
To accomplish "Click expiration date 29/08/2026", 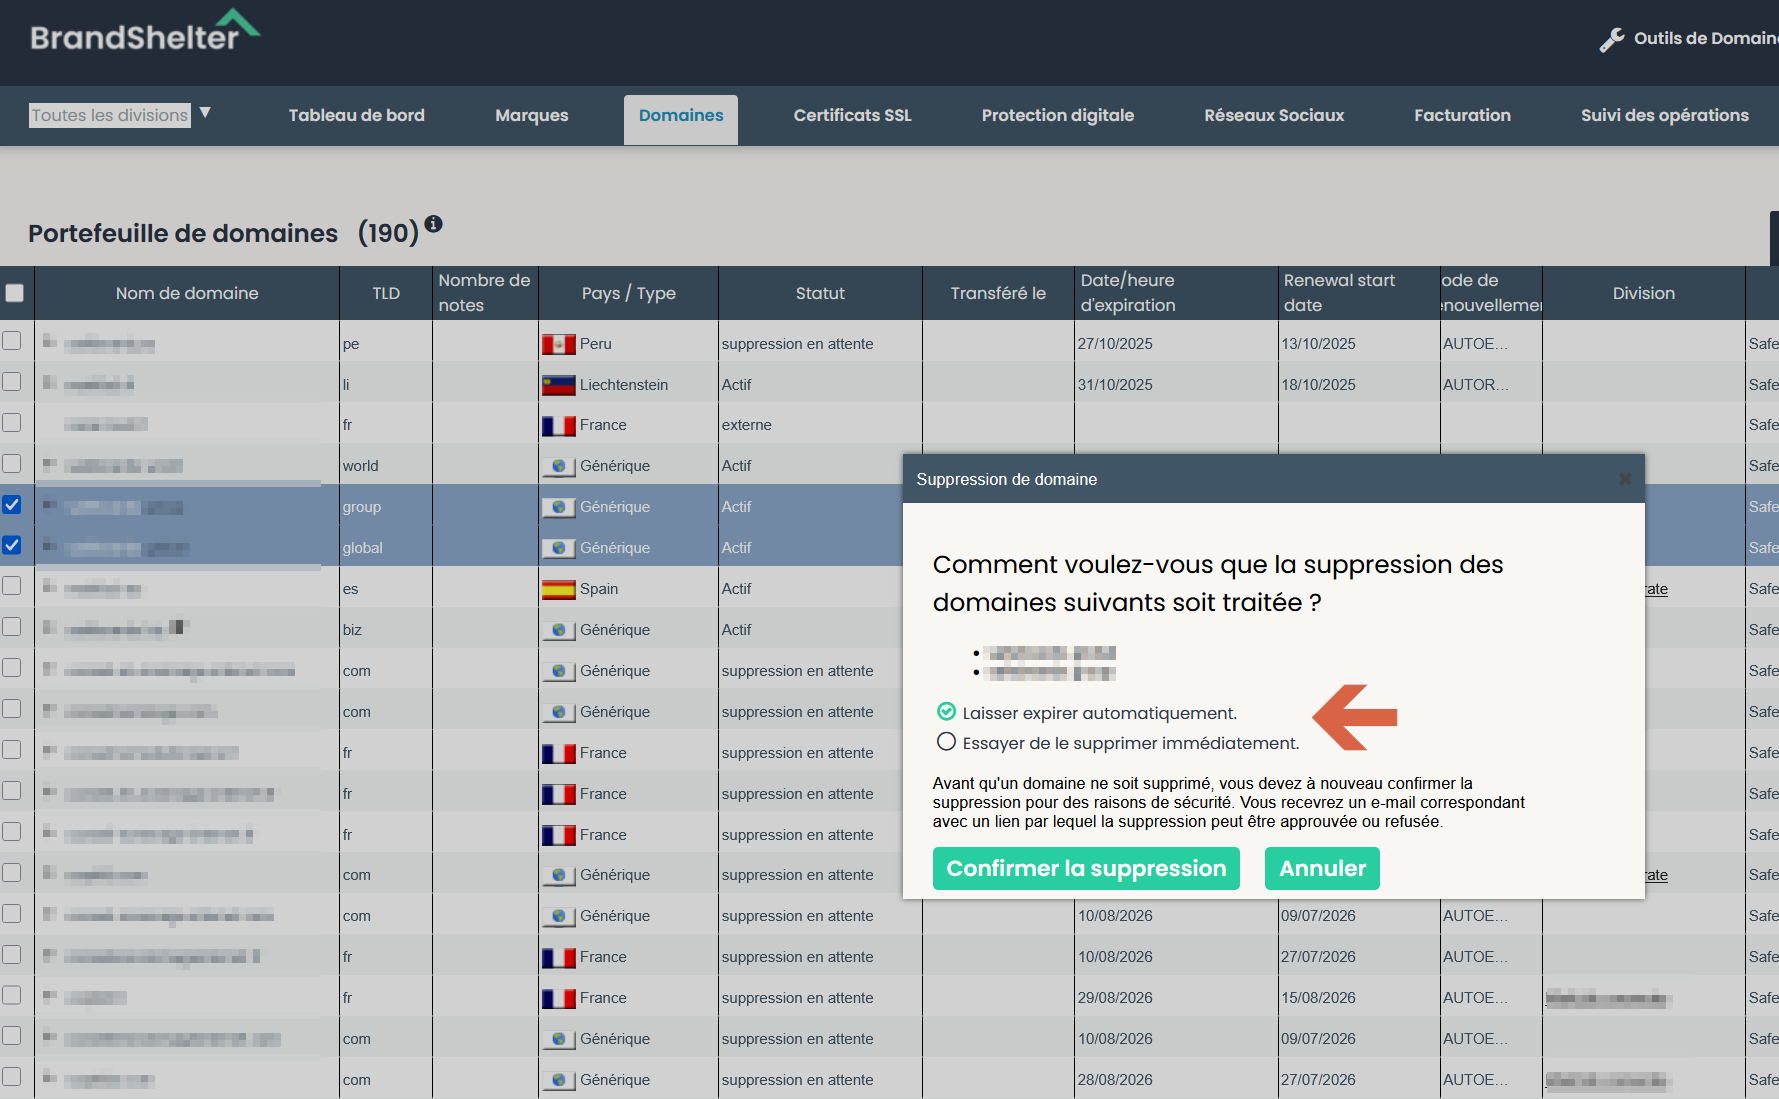I will point(1115,998).
